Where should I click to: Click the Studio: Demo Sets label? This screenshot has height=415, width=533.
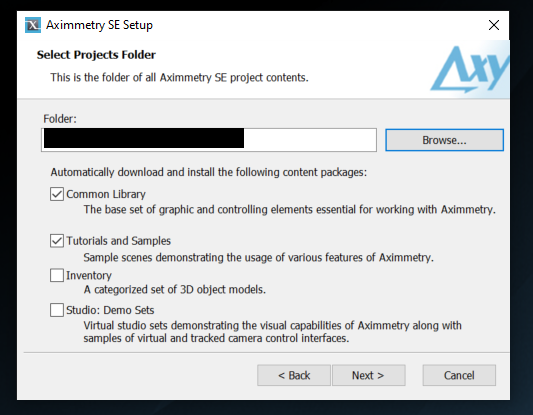110,310
